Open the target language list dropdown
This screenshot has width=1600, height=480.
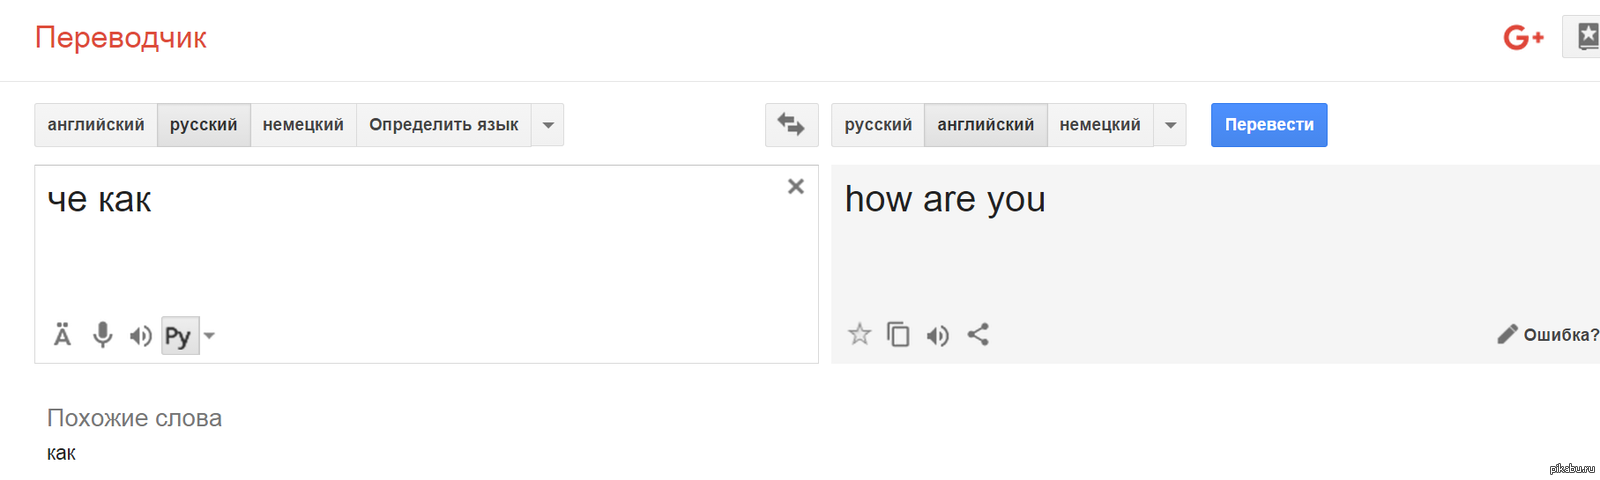pos(1170,125)
